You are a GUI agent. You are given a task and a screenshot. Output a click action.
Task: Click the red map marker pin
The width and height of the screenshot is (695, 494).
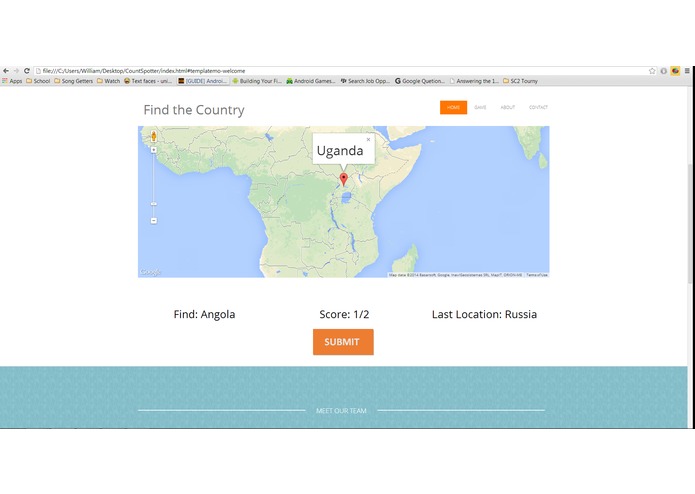(344, 179)
